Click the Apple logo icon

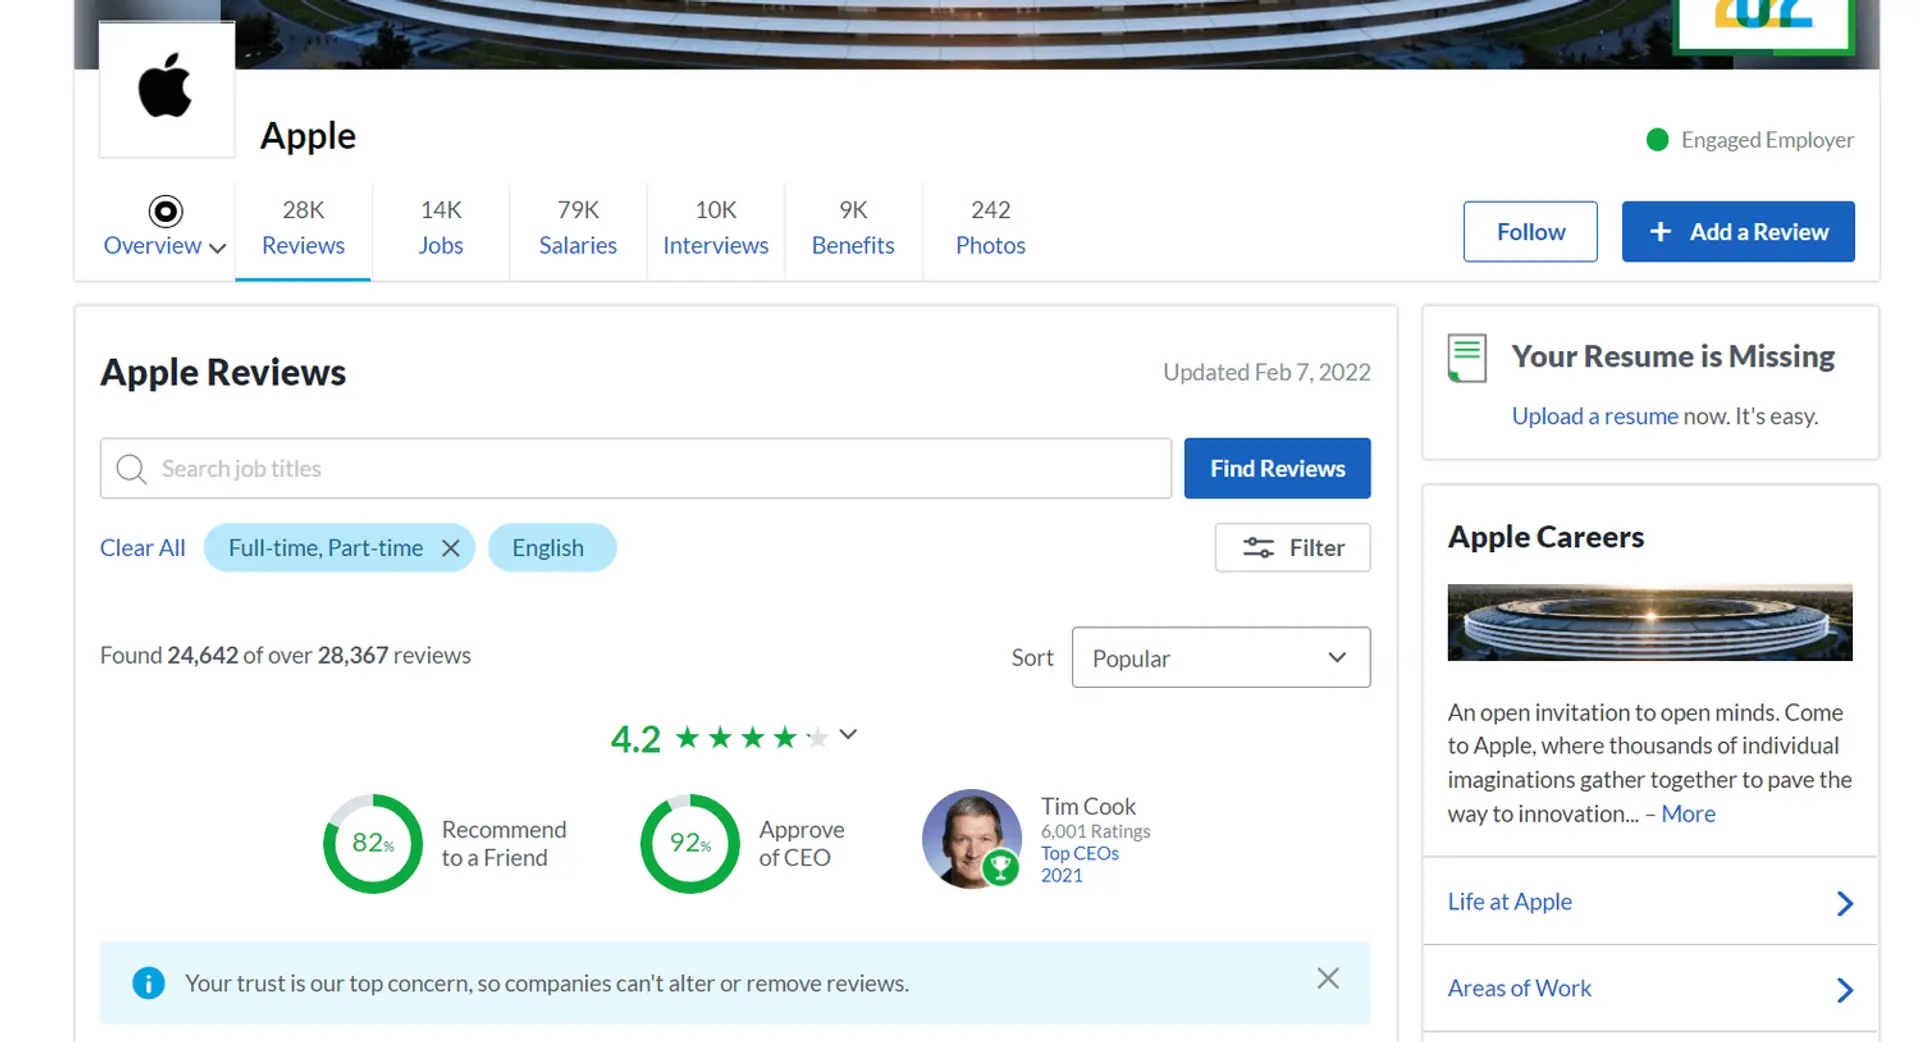[x=166, y=88]
